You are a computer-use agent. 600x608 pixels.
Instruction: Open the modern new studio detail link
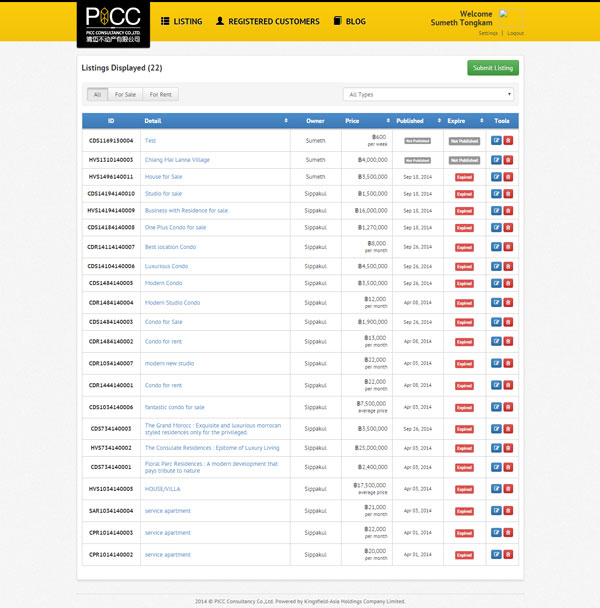(x=169, y=363)
